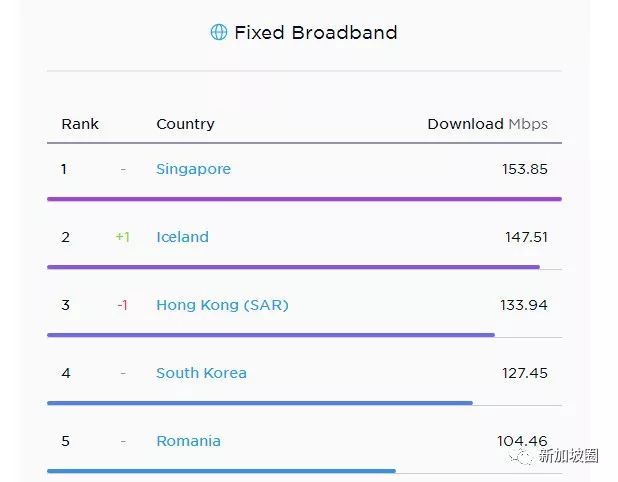The height and width of the screenshot is (482, 618).
Task: Click Iceland's speed progress bar
Action: tap(293, 267)
